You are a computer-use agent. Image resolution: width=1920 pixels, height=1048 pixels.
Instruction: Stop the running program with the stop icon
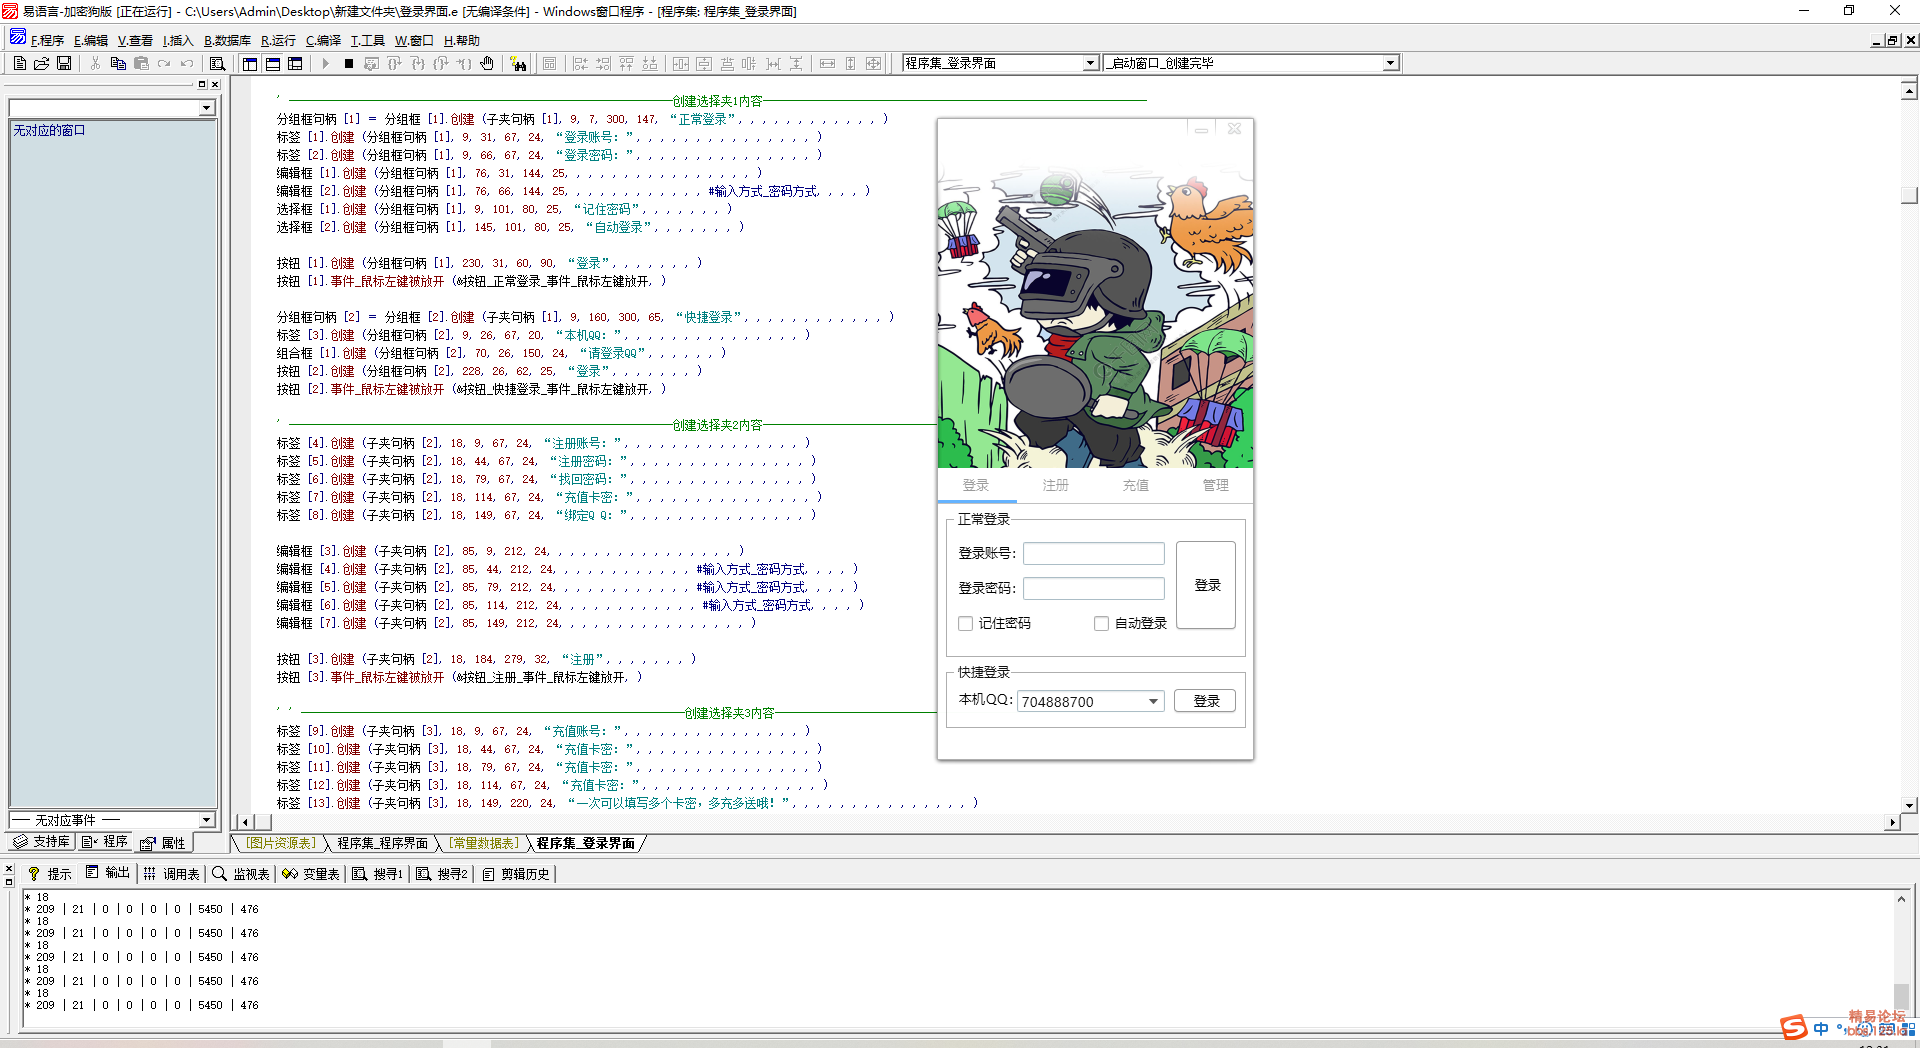[x=349, y=63]
